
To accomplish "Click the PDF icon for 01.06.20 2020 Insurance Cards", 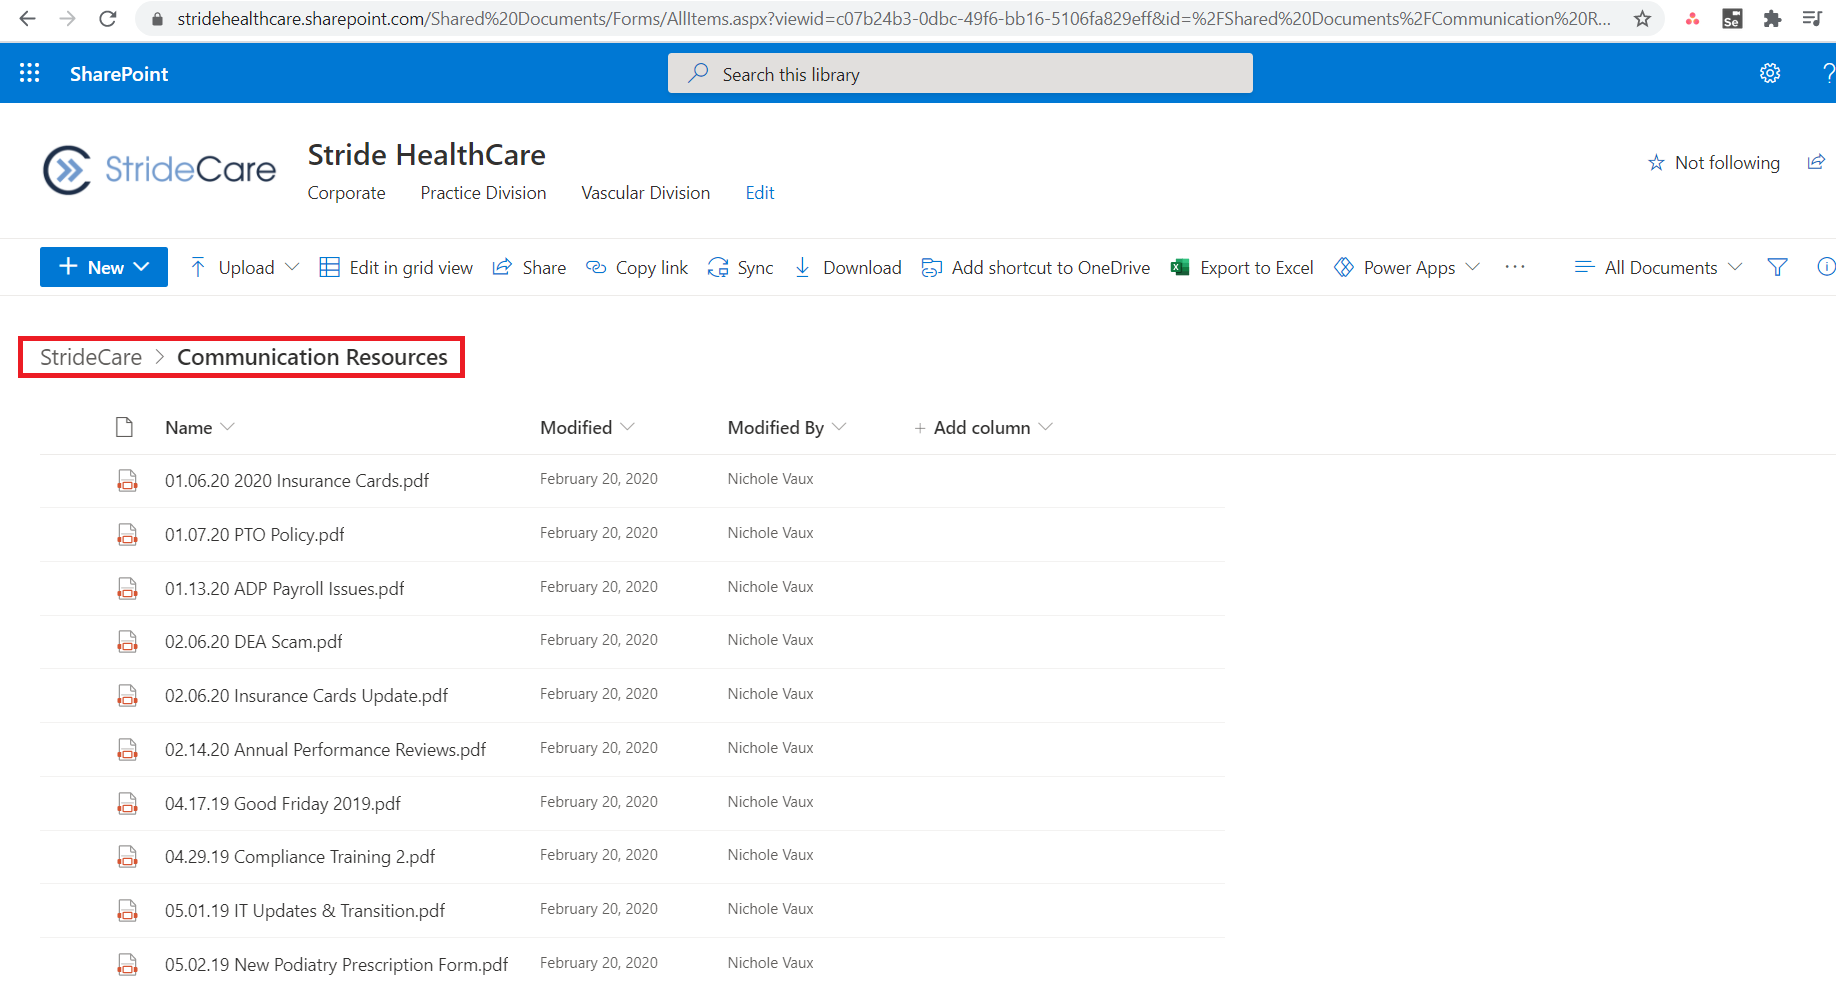I will point(127,480).
